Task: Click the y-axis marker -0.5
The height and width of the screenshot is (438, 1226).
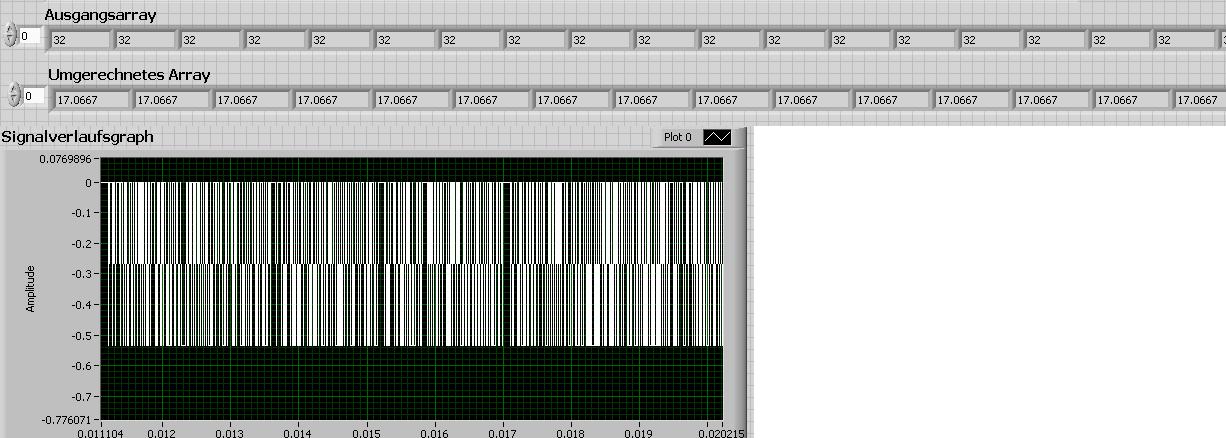Action: [x=82, y=335]
